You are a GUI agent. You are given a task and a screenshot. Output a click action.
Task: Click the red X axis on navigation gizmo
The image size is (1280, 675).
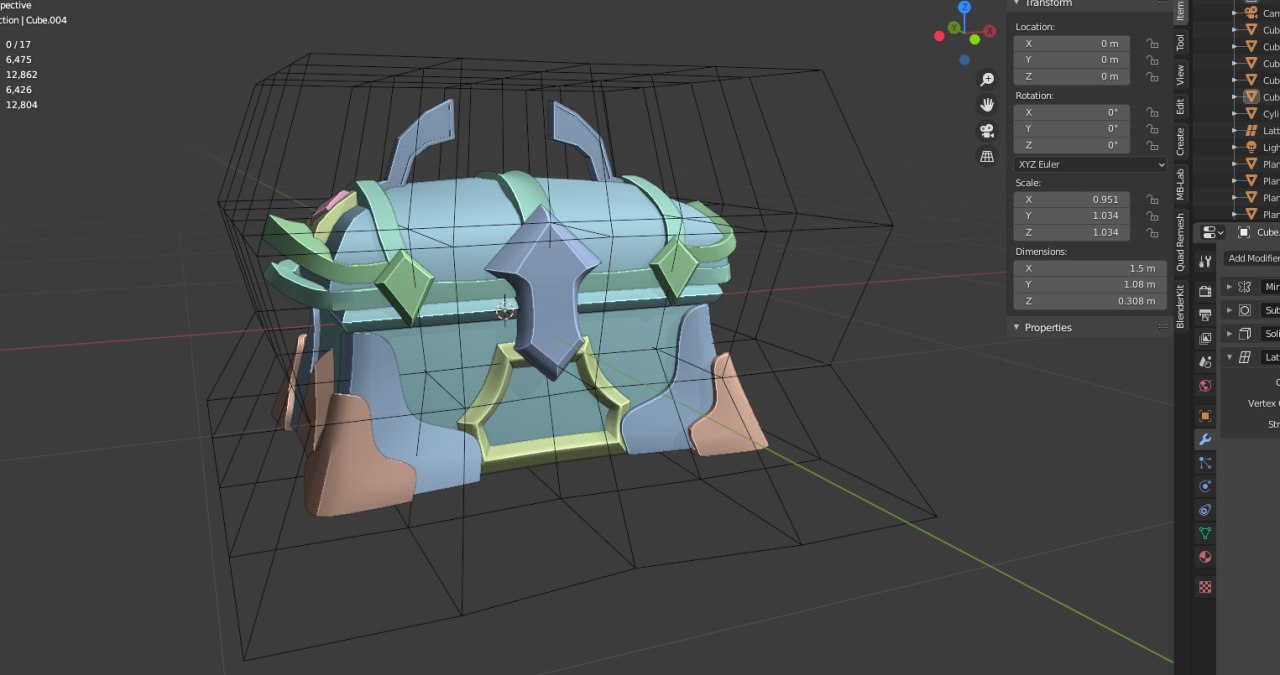[990, 31]
